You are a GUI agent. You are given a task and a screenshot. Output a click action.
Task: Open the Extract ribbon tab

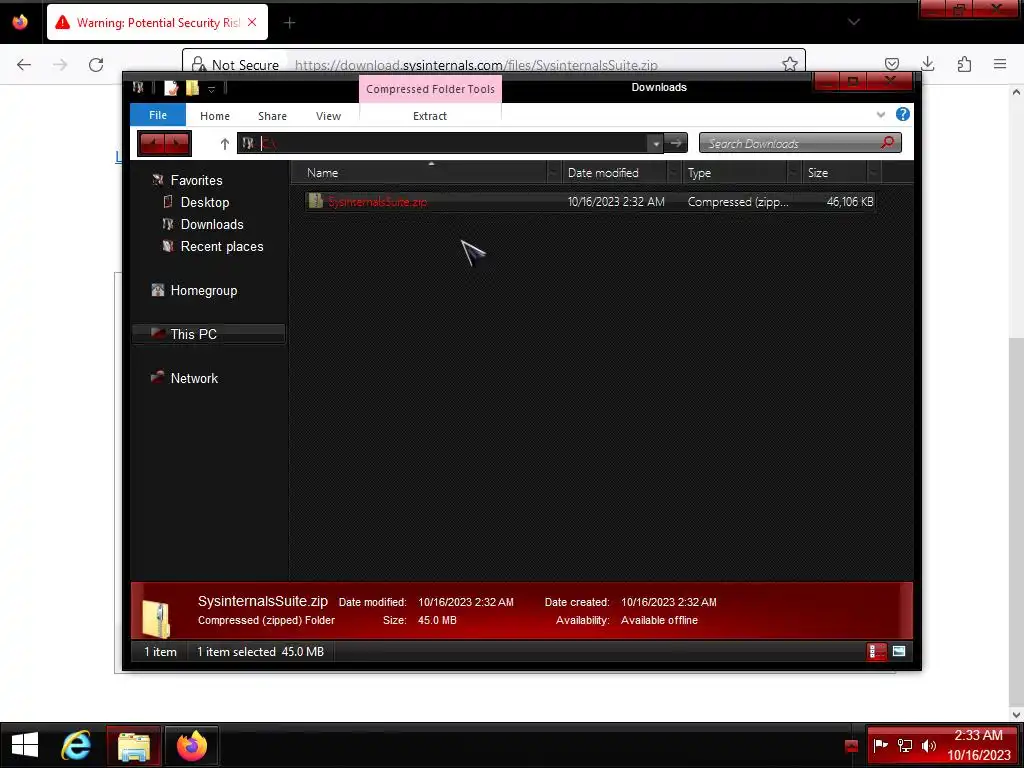pyautogui.click(x=430, y=116)
